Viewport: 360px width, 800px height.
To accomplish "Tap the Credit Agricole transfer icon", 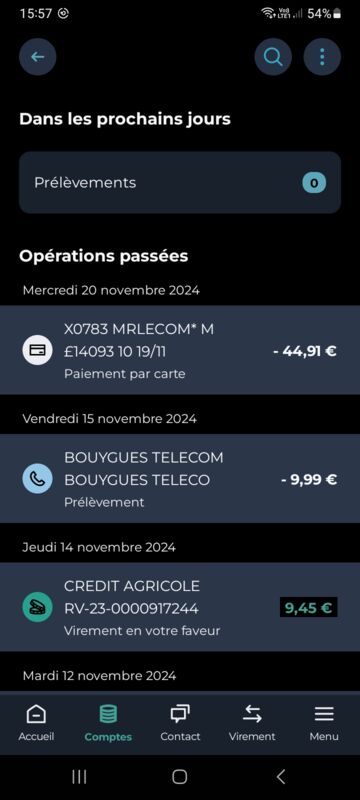I will pyautogui.click(x=37, y=607).
